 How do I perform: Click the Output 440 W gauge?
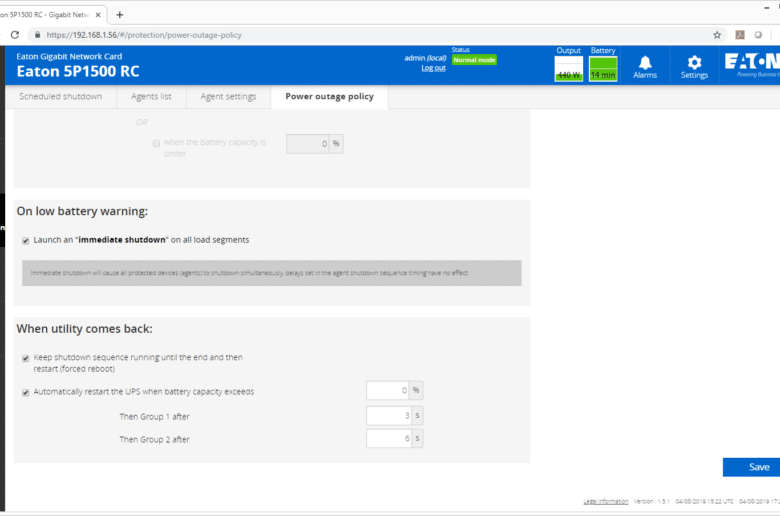(x=569, y=68)
